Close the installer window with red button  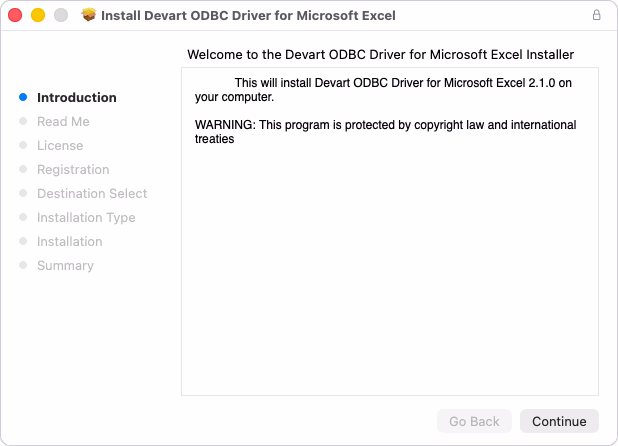click(x=15, y=15)
